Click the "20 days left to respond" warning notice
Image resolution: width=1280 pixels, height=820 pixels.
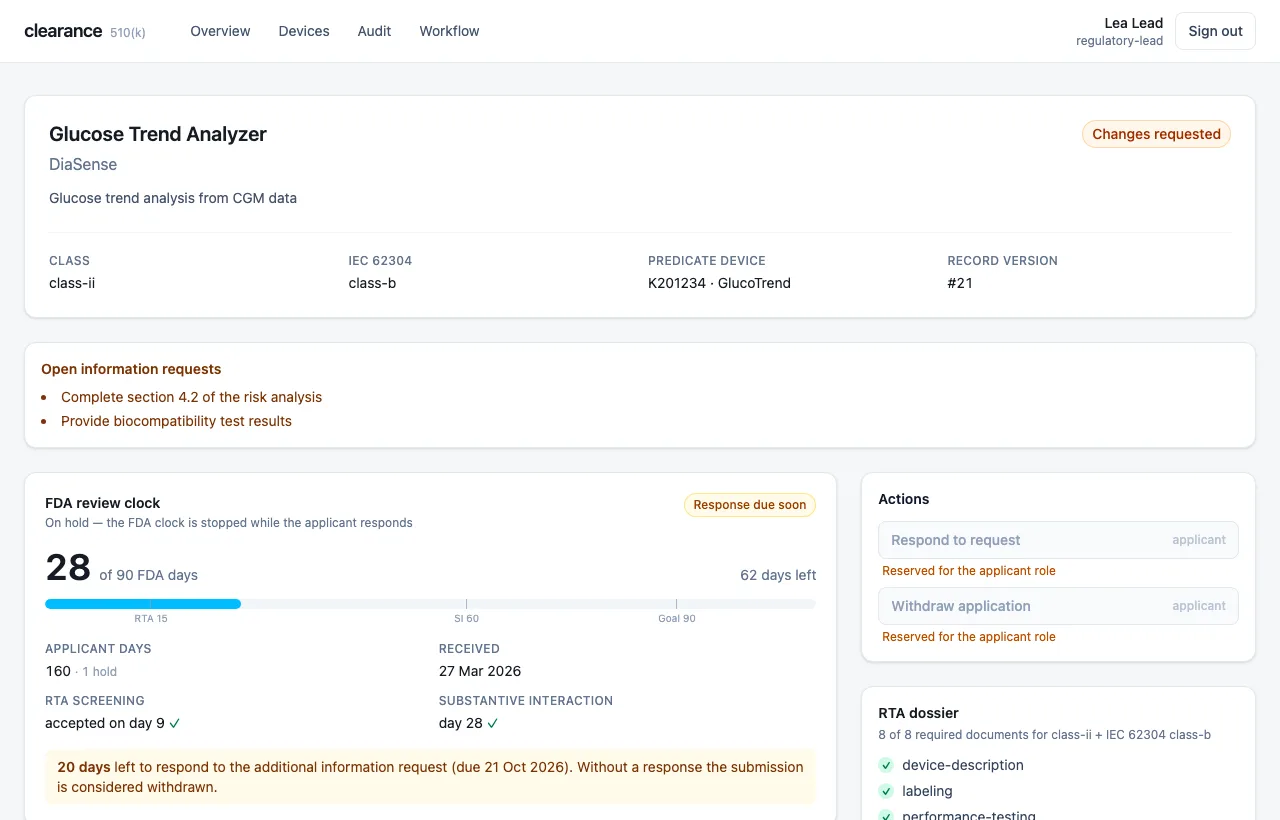coord(430,777)
